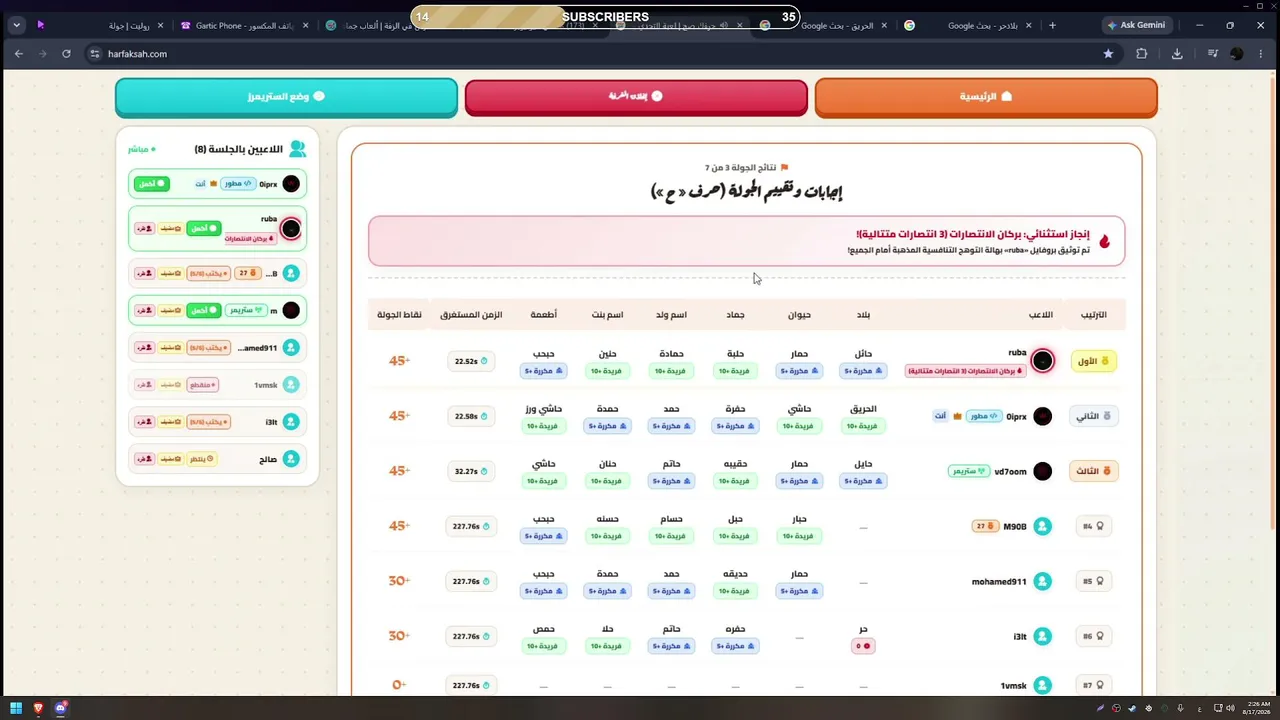Click mohamed911's avatar in the results table

coord(1043,581)
